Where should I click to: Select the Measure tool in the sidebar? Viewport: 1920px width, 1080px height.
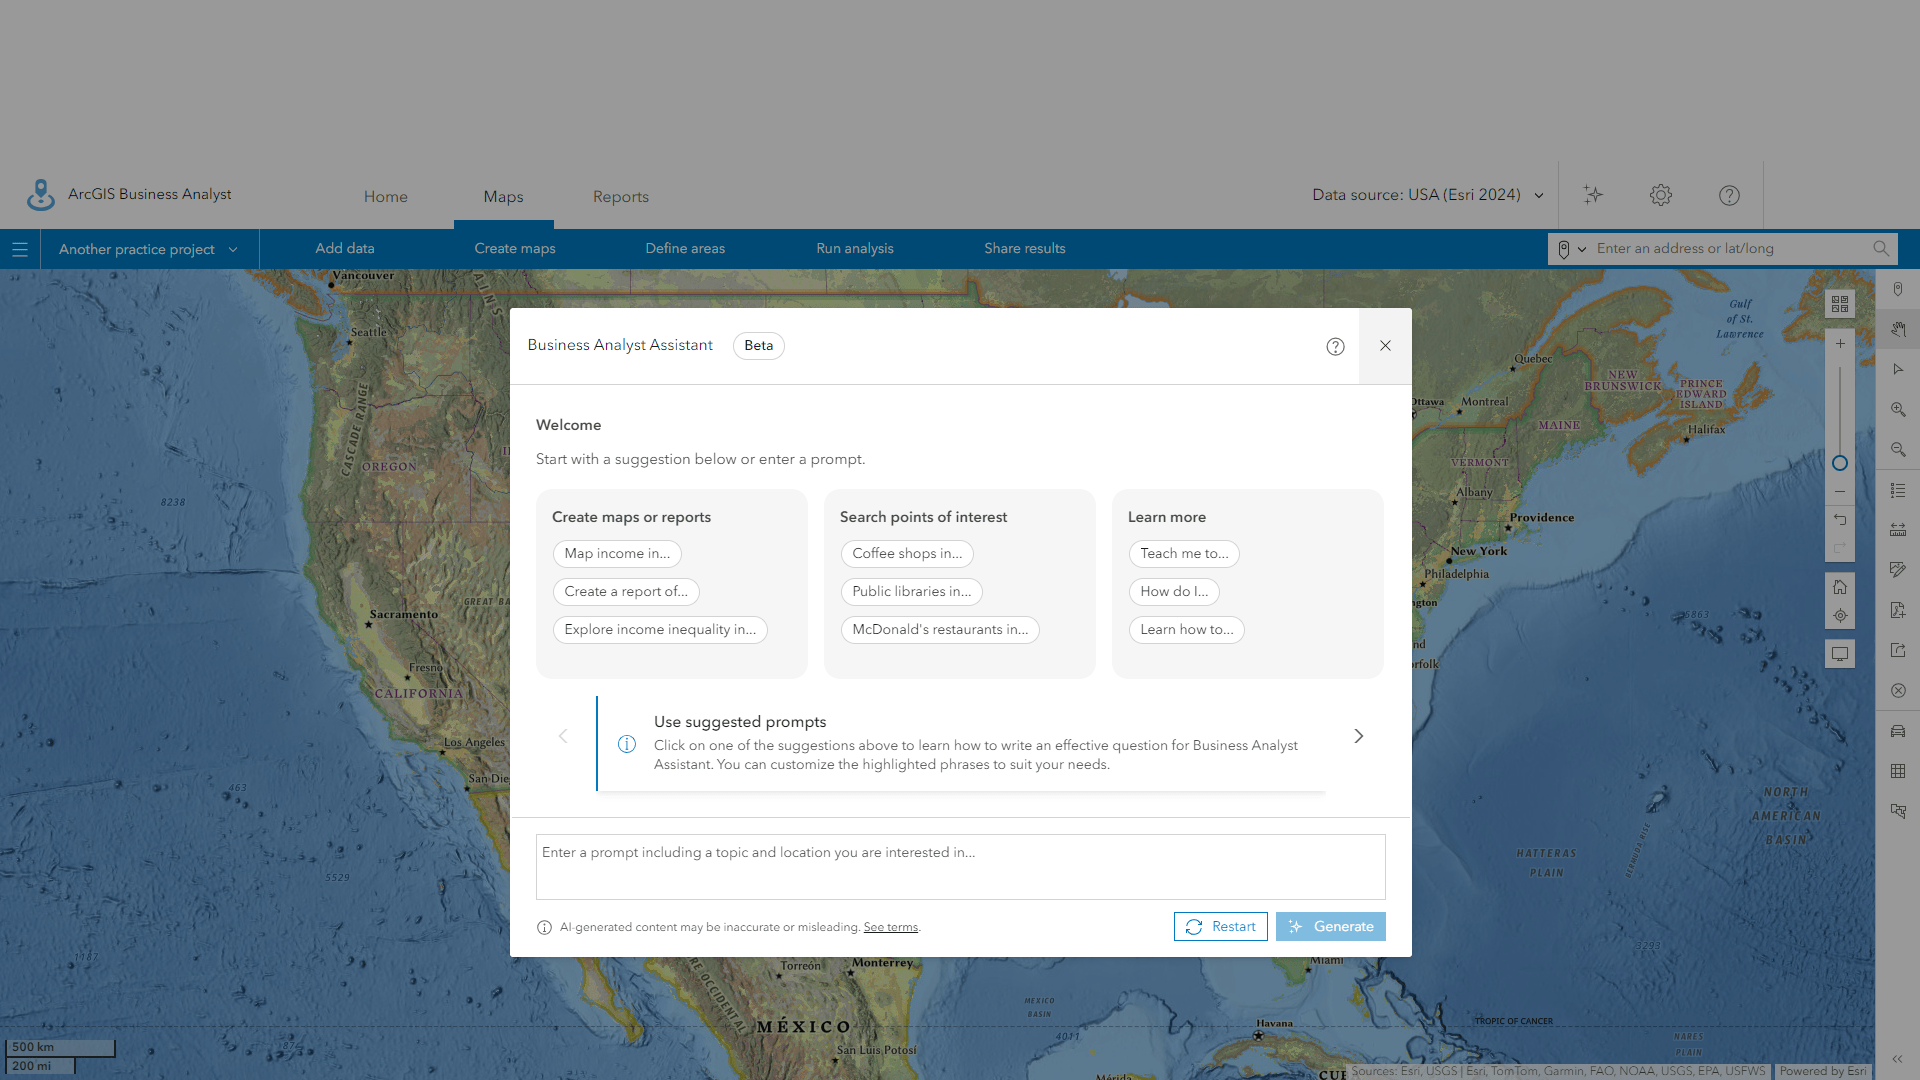1898,529
